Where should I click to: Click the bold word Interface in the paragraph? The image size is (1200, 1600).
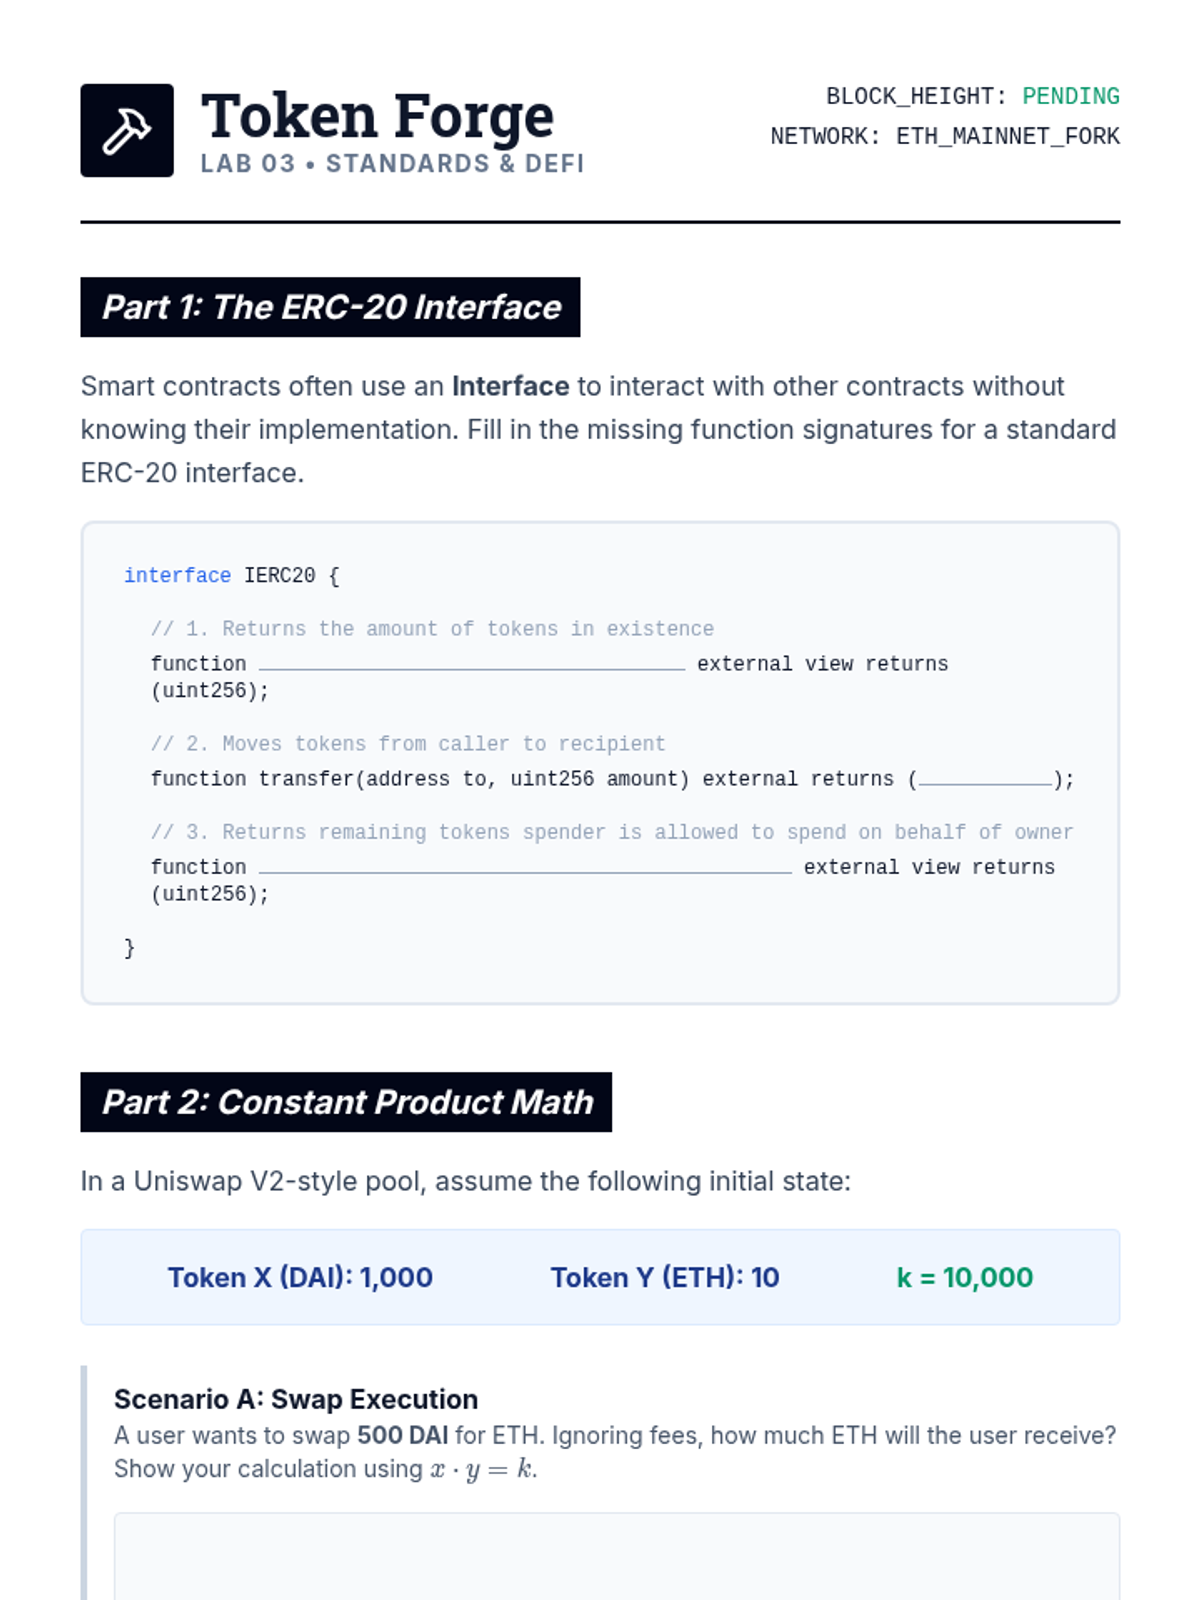[510, 386]
